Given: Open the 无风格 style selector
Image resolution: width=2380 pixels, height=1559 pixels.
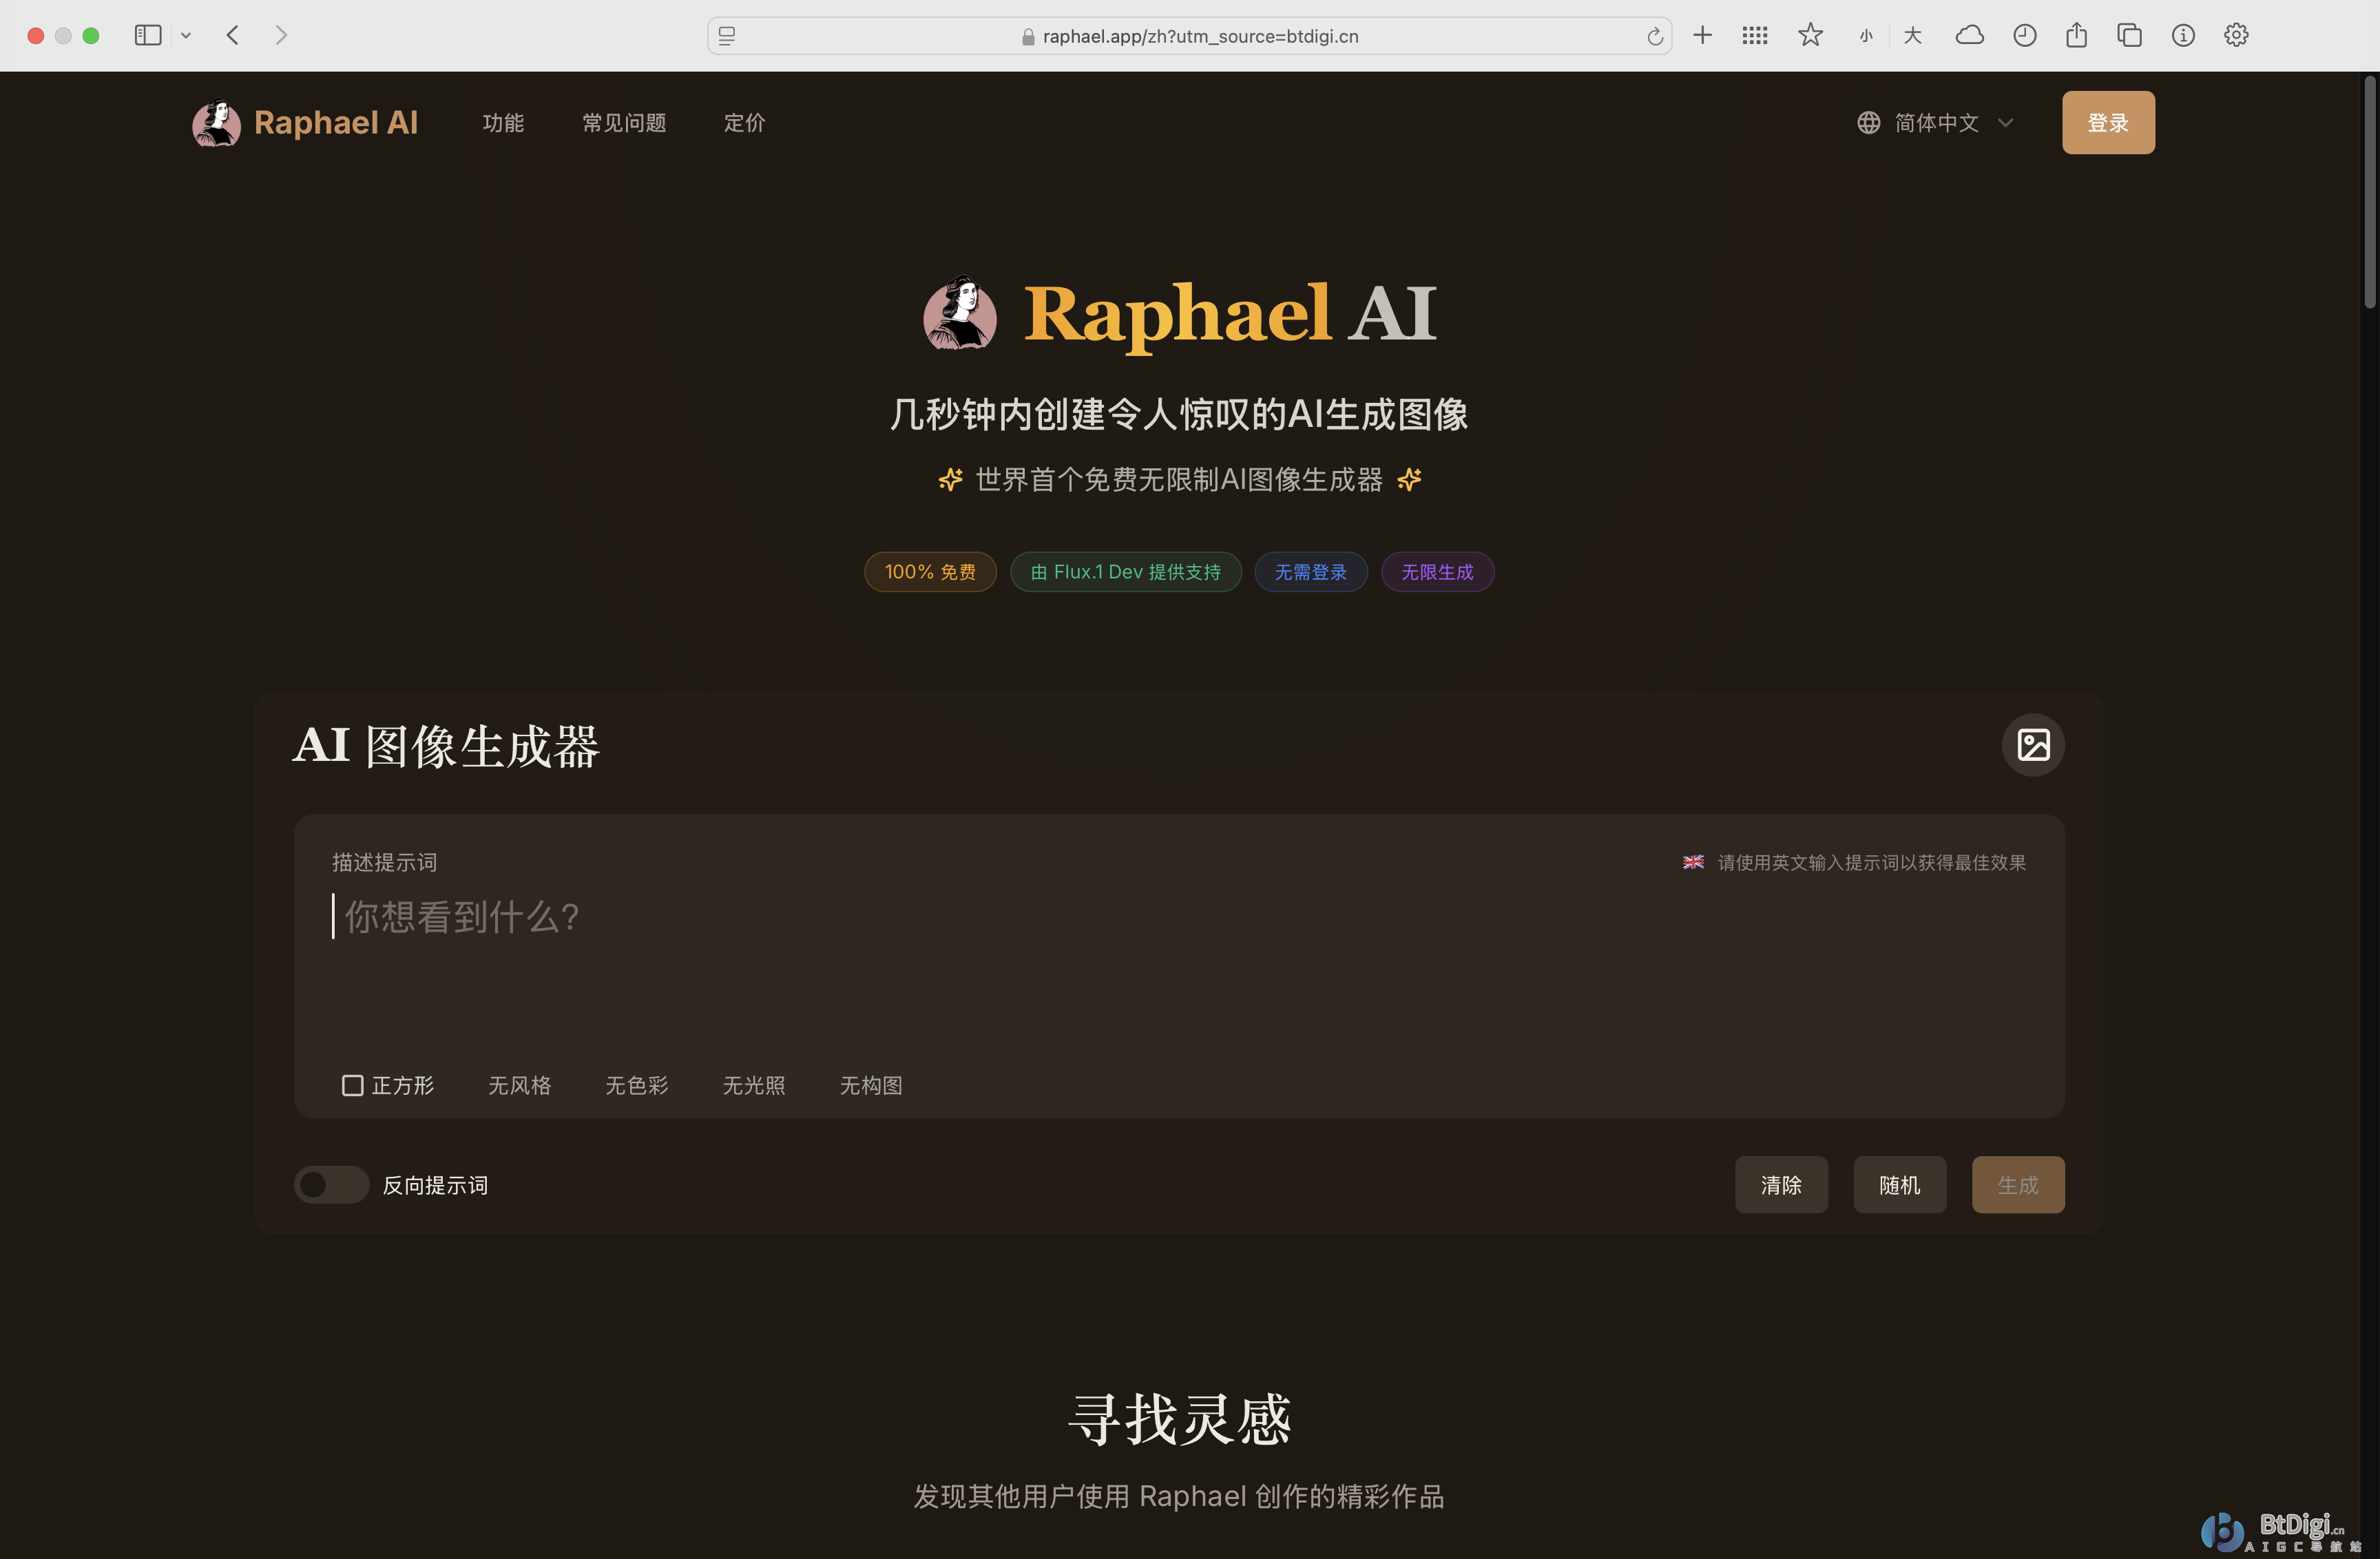Looking at the screenshot, I should 519,1085.
